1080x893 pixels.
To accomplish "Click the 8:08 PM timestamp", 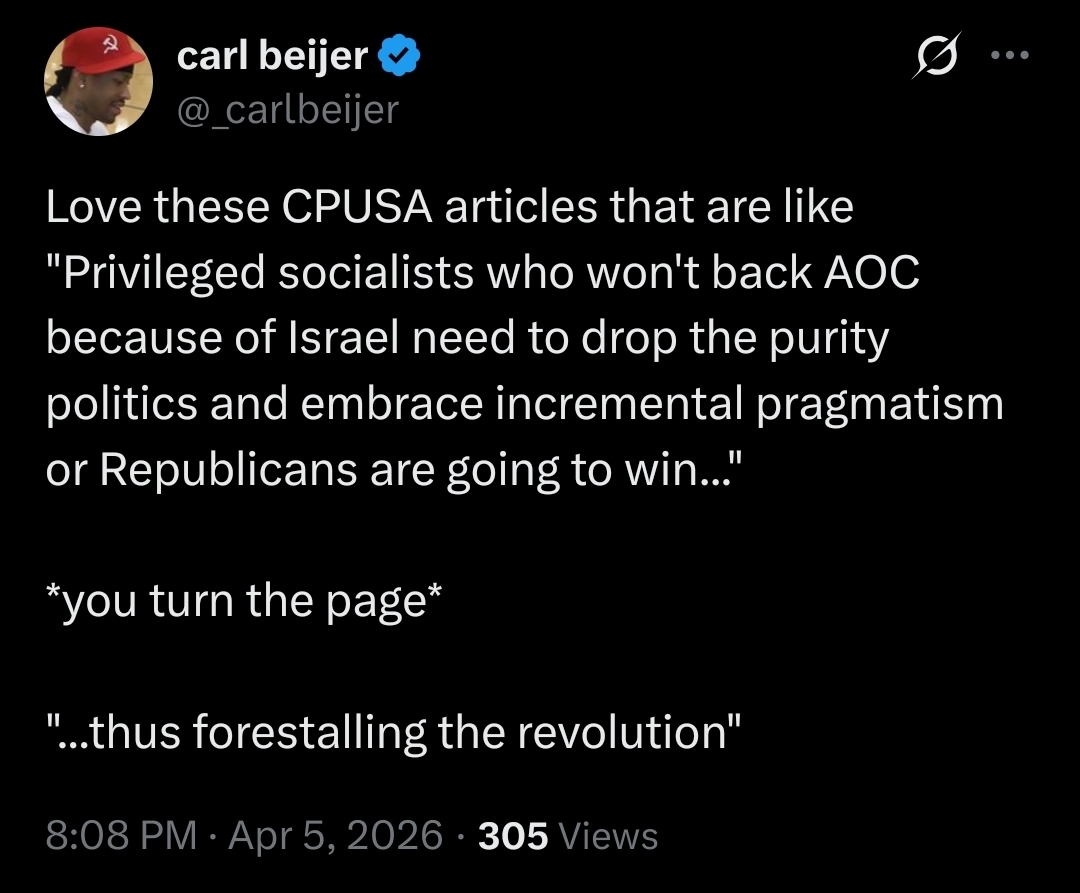I will 122,834.
